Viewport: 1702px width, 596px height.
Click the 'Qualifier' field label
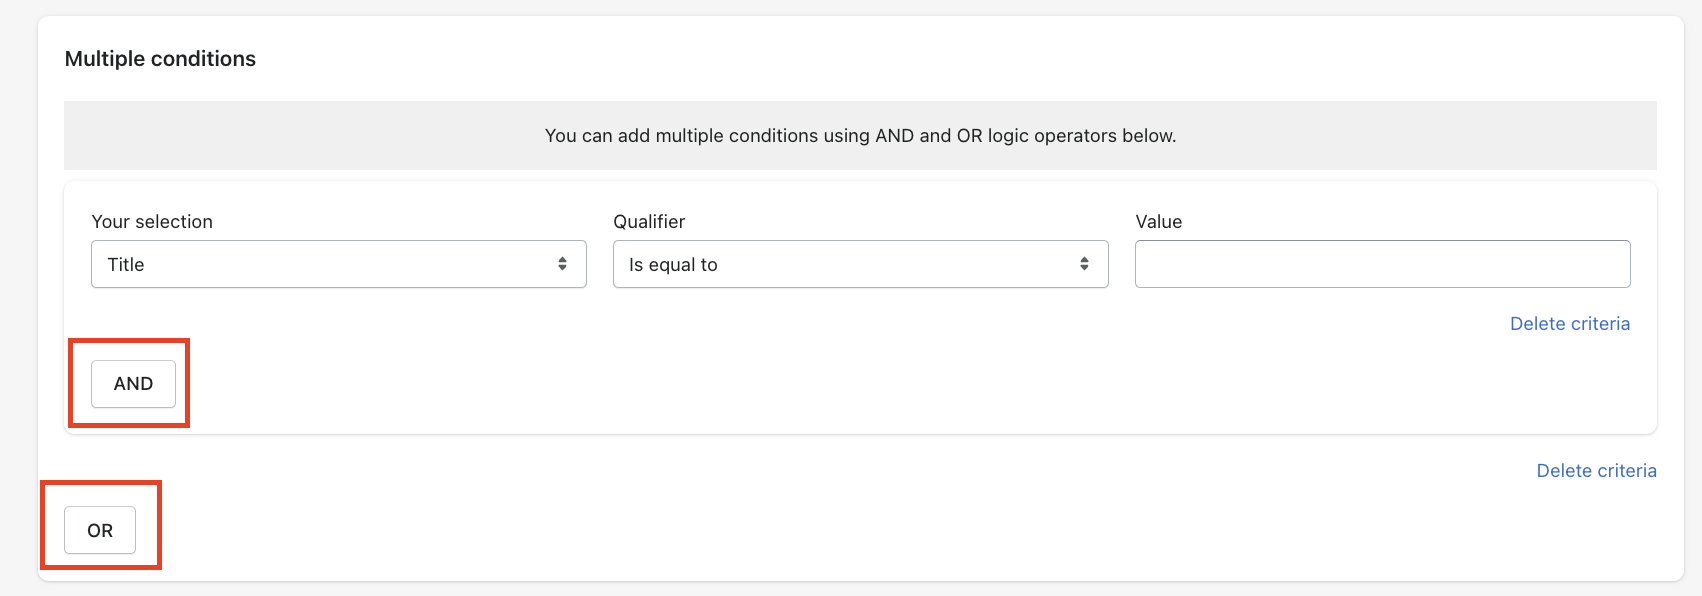(x=649, y=222)
